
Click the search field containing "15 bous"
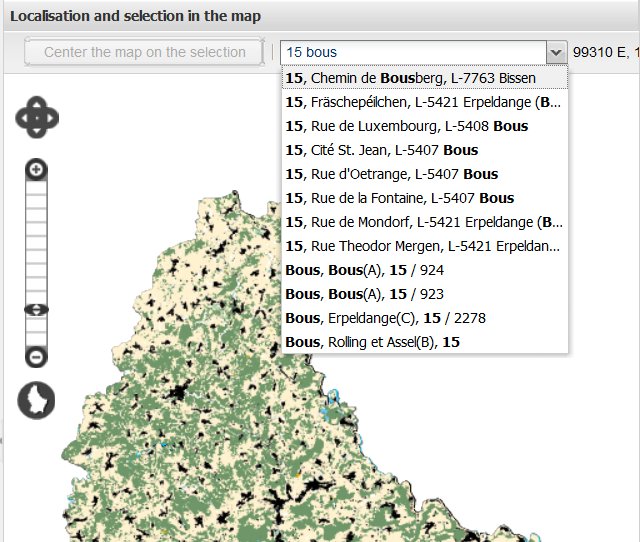(412, 52)
